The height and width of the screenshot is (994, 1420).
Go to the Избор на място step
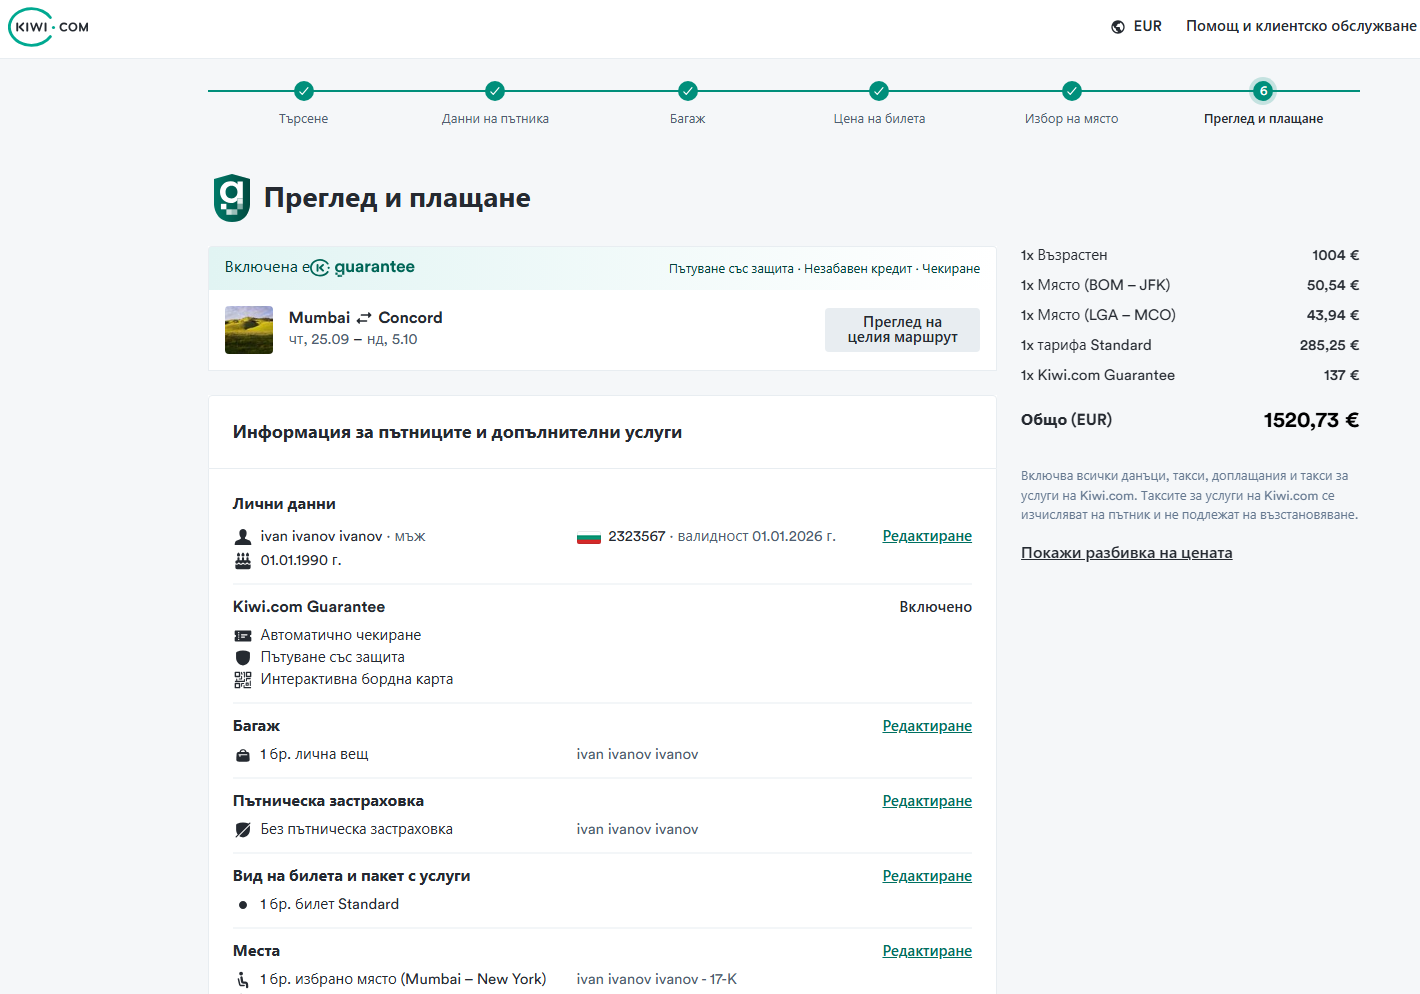1072,119
